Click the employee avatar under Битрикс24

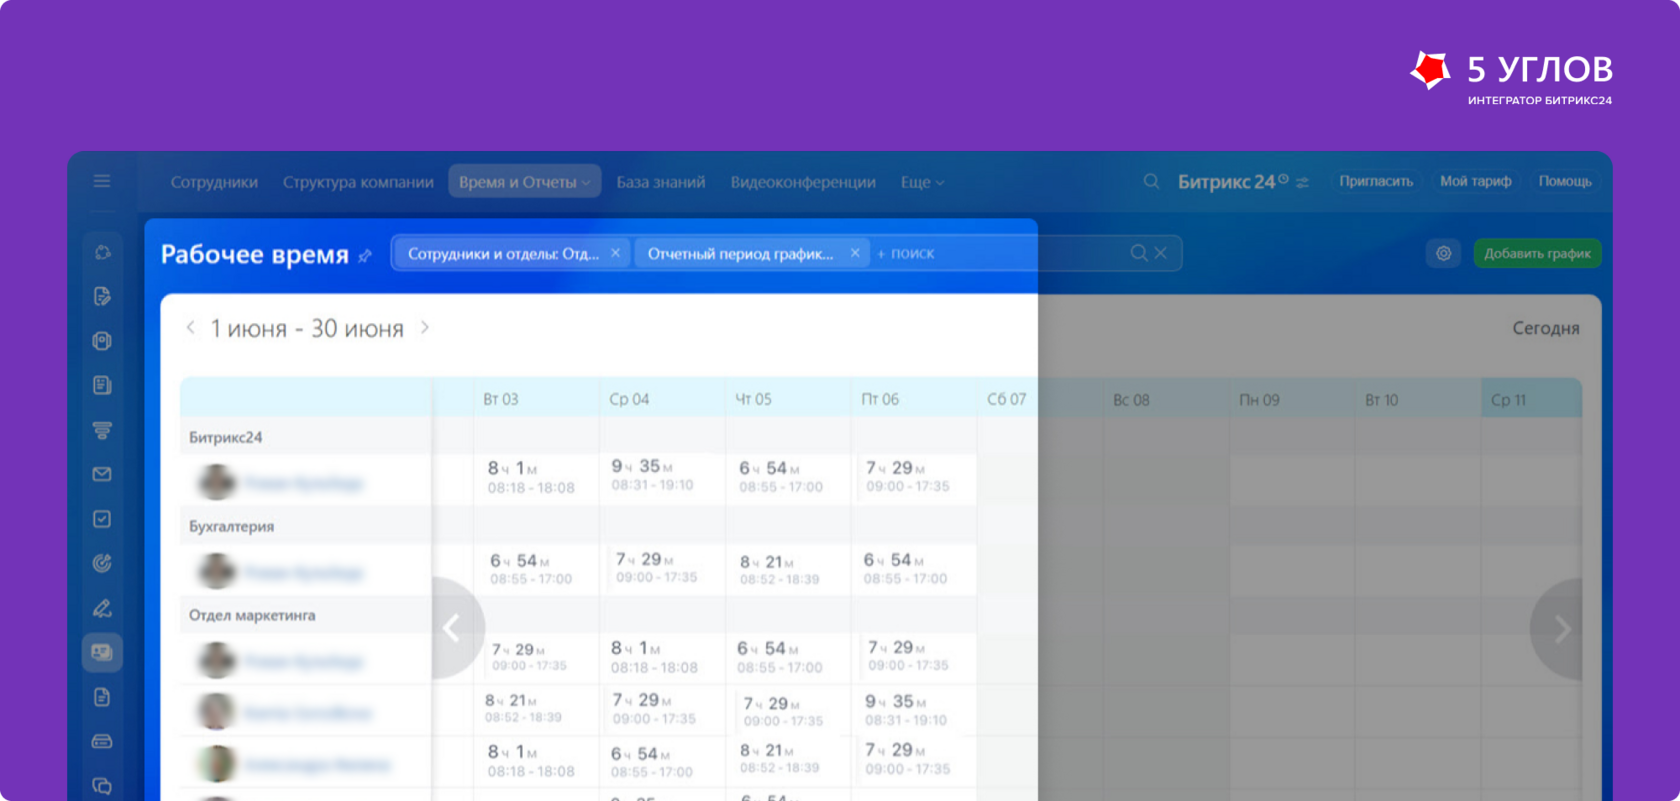click(x=216, y=482)
